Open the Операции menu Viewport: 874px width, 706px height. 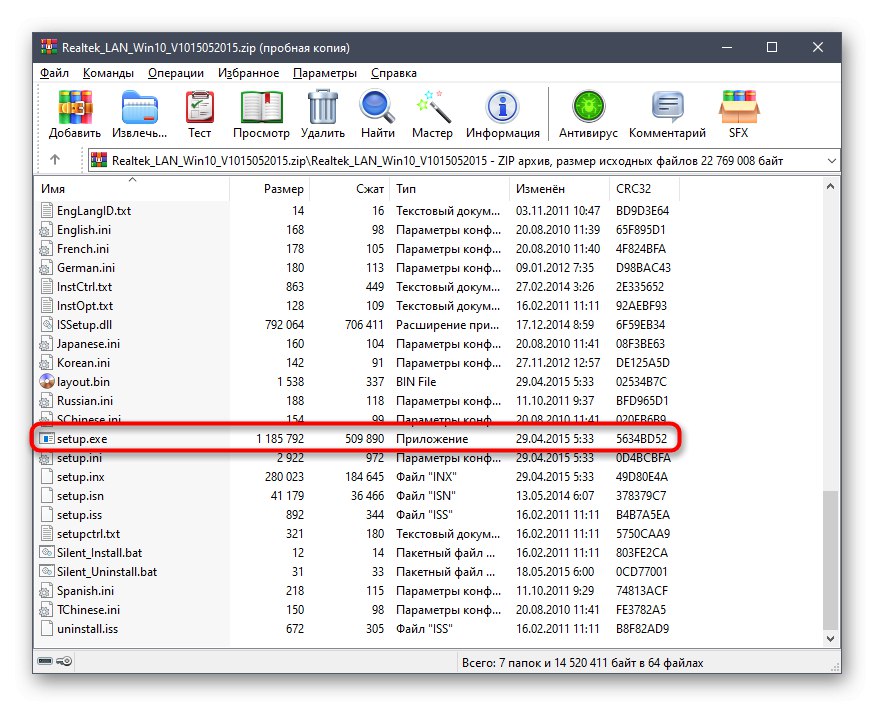176,73
